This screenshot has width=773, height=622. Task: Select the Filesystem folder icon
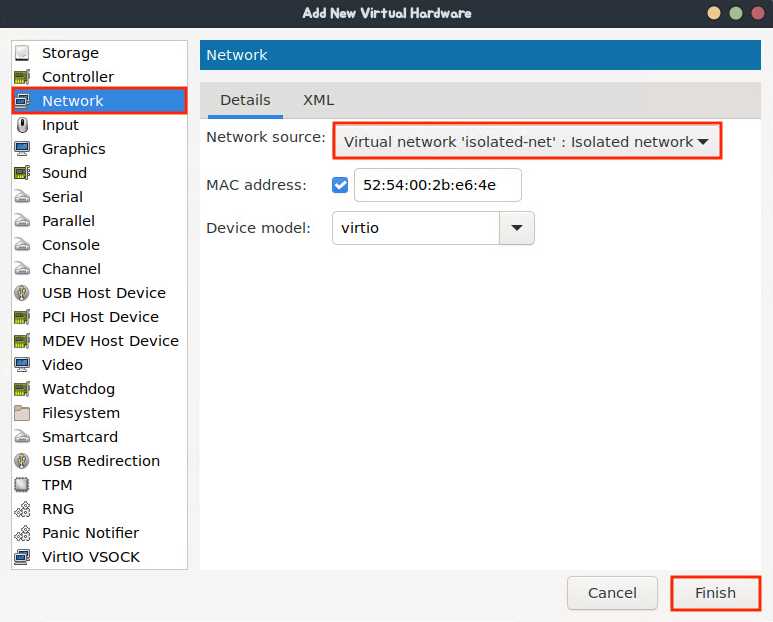point(22,413)
